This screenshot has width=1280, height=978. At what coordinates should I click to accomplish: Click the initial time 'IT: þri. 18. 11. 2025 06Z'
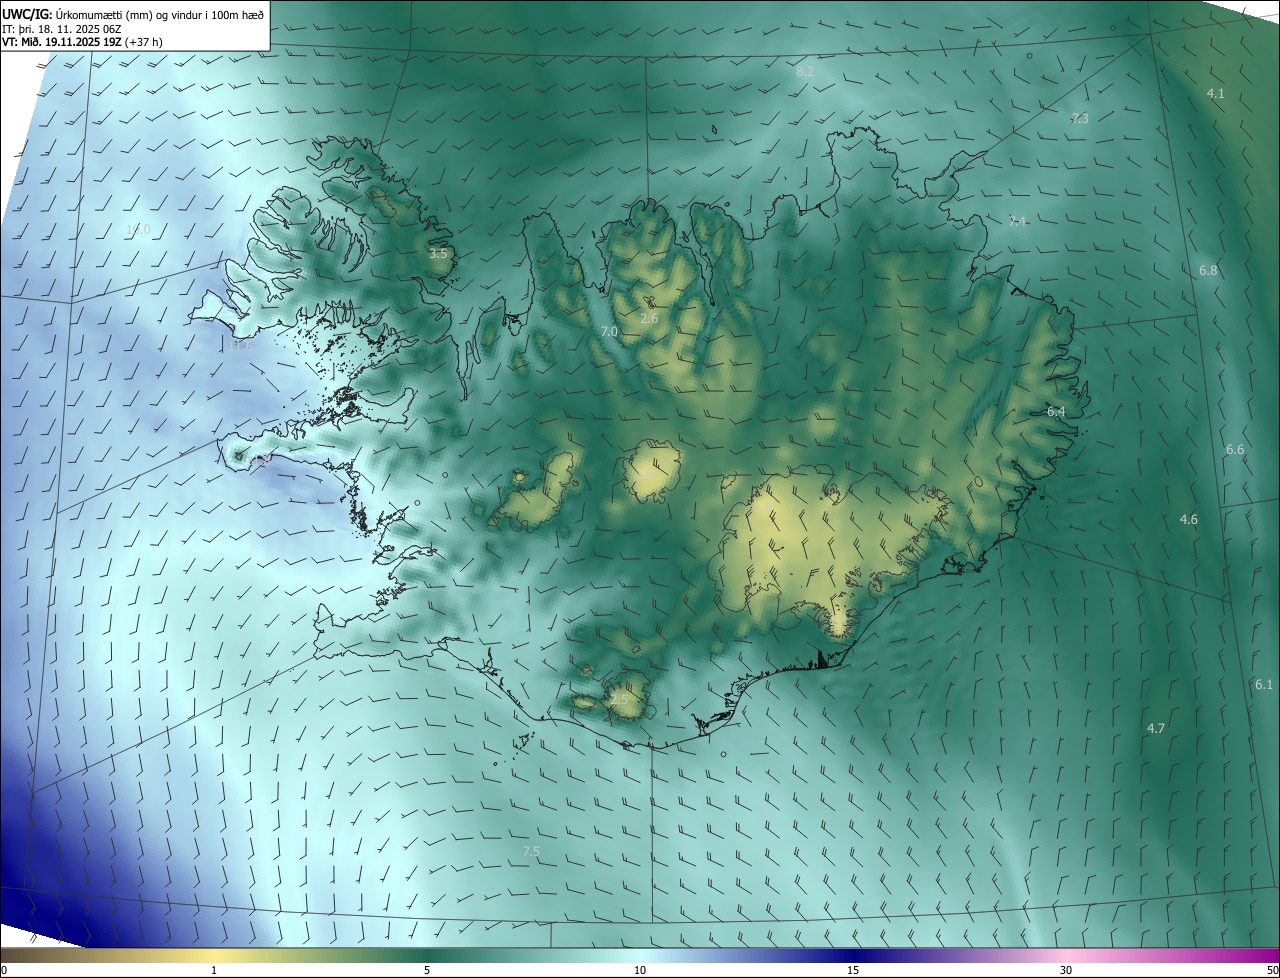[x=64, y=29]
